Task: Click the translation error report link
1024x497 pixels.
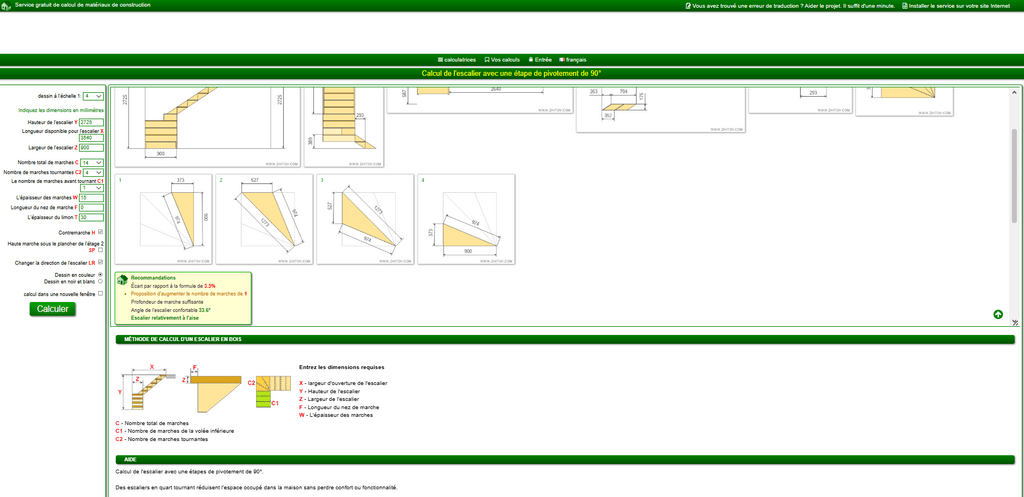Action: tap(790, 5)
